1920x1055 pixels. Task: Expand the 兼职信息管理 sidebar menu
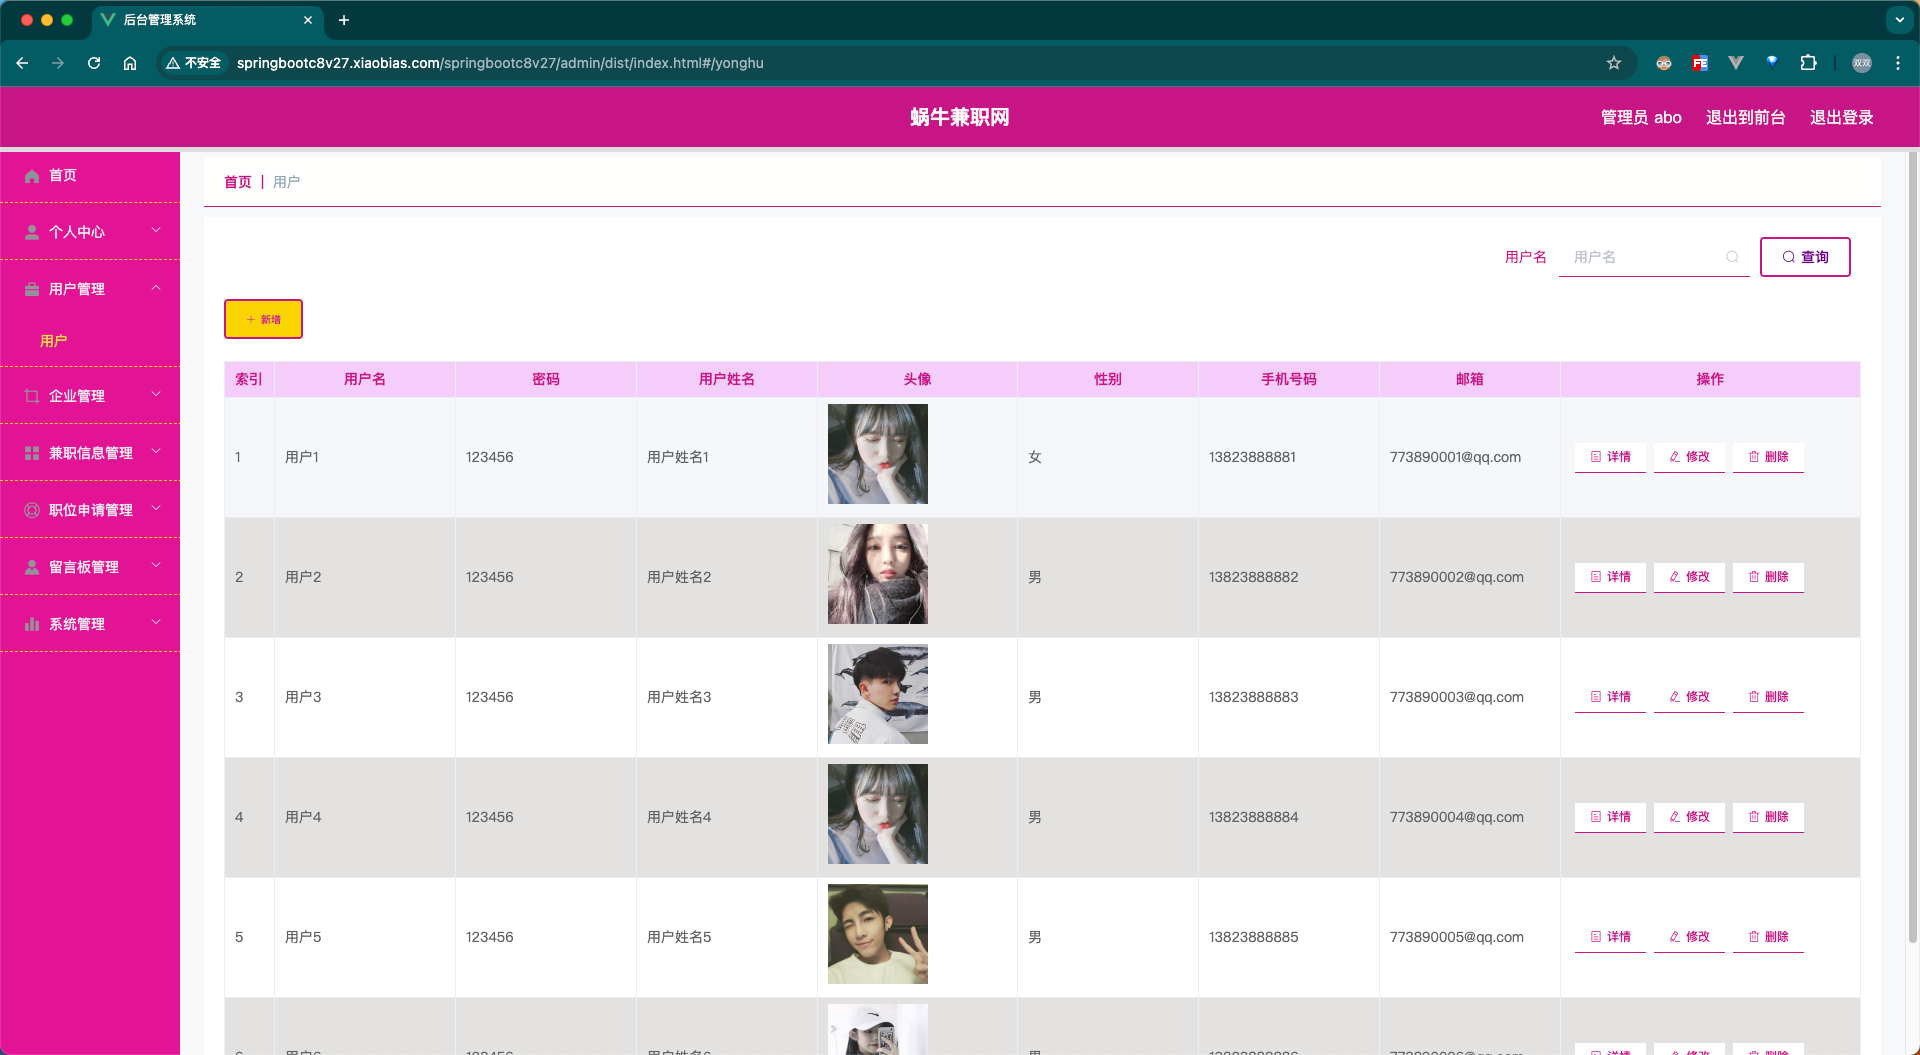[x=90, y=453]
